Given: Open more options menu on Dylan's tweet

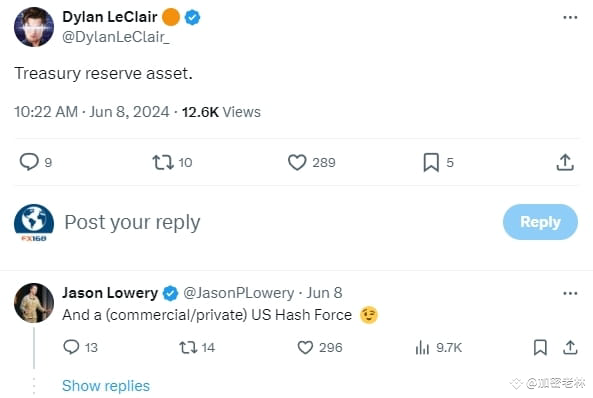Looking at the screenshot, I should (x=570, y=17).
